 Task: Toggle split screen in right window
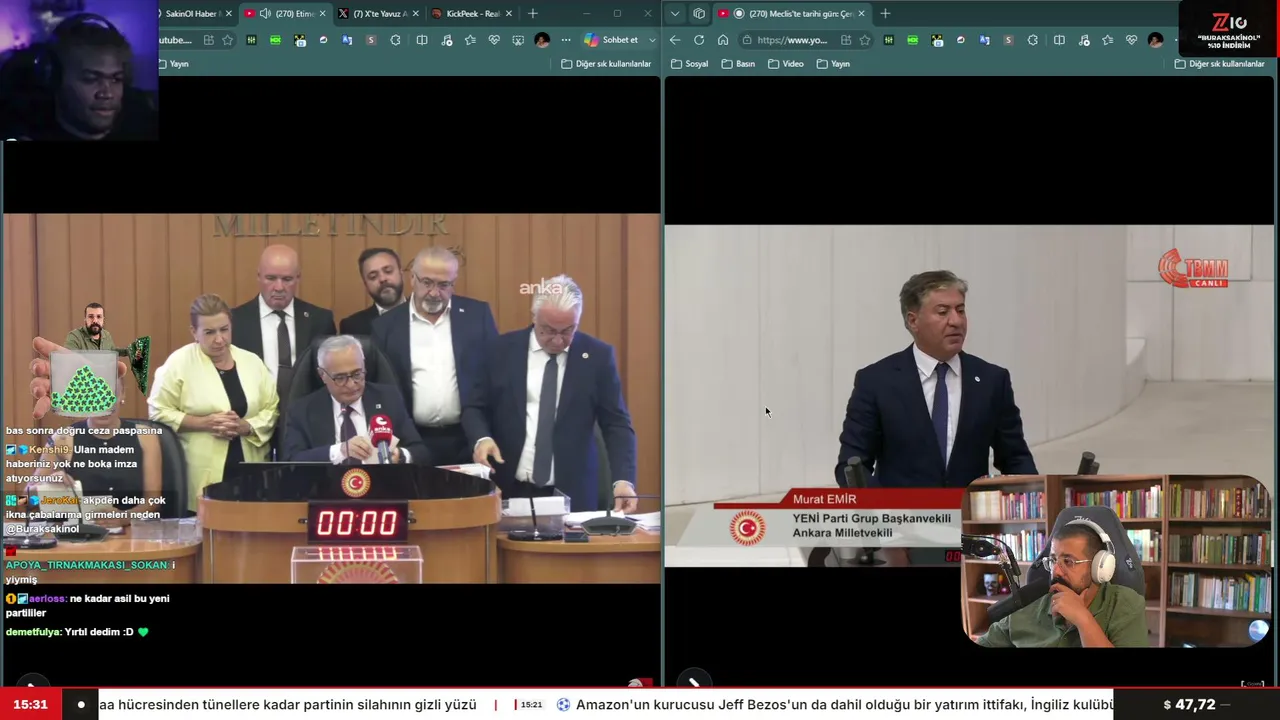tap(1059, 40)
